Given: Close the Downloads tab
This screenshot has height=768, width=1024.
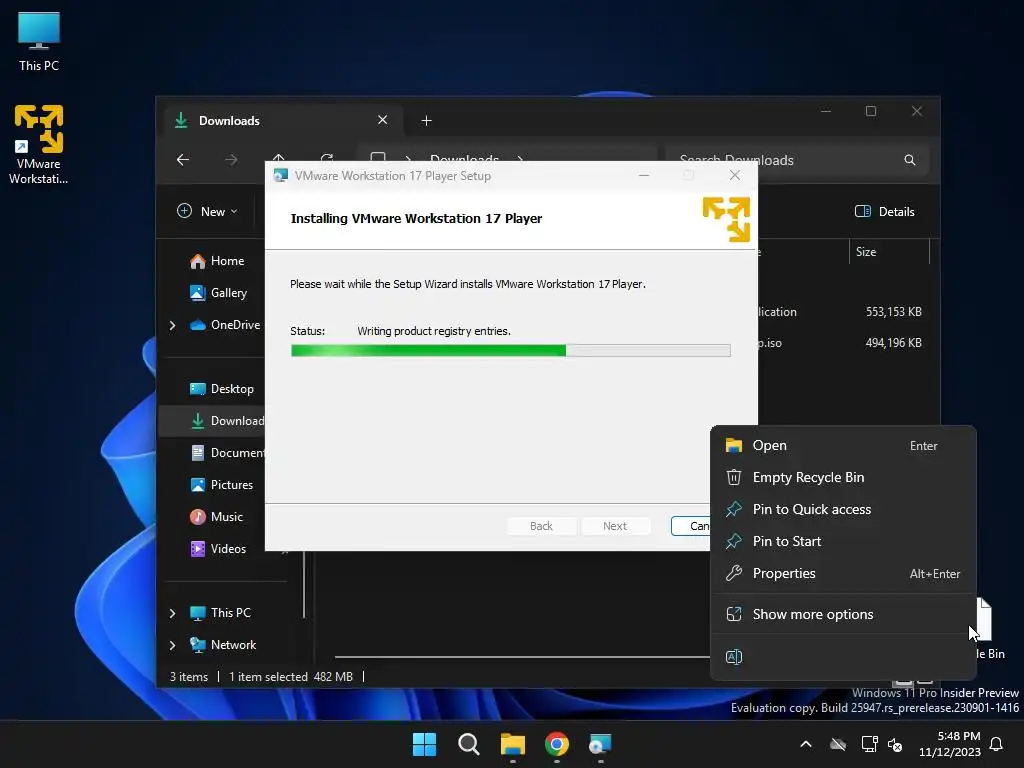Looking at the screenshot, I should coord(383,120).
